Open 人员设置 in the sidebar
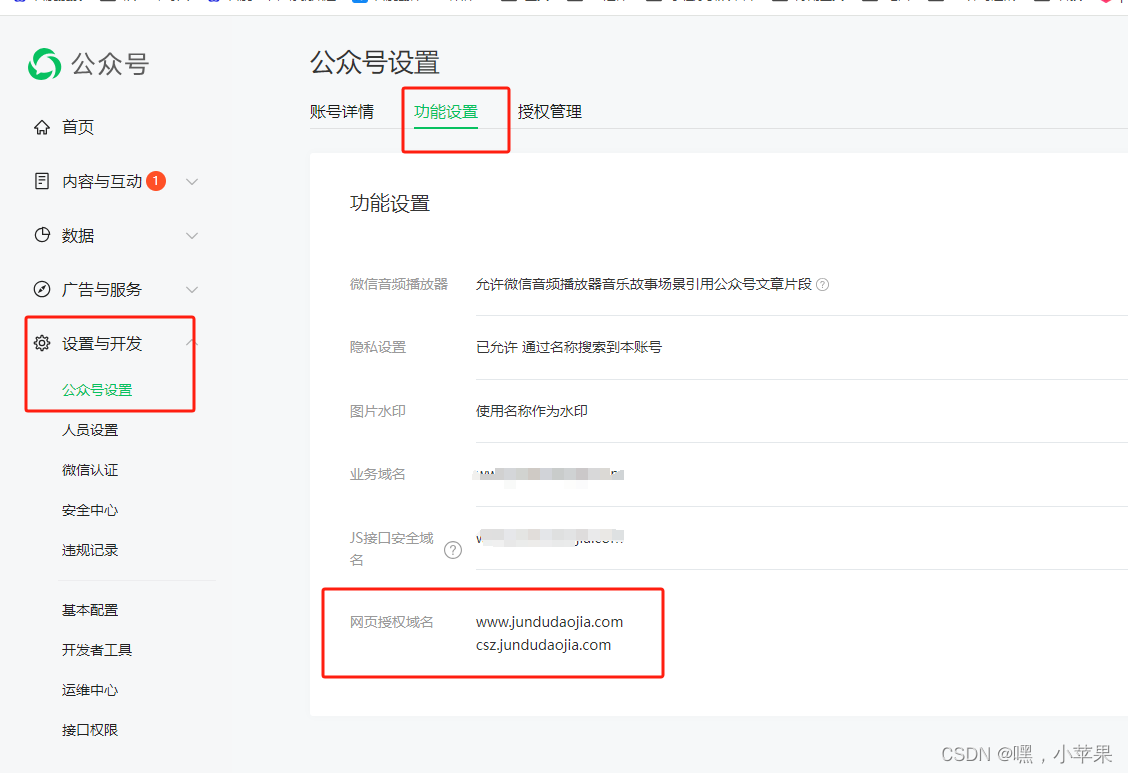This screenshot has width=1128, height=773. point(93,429)
